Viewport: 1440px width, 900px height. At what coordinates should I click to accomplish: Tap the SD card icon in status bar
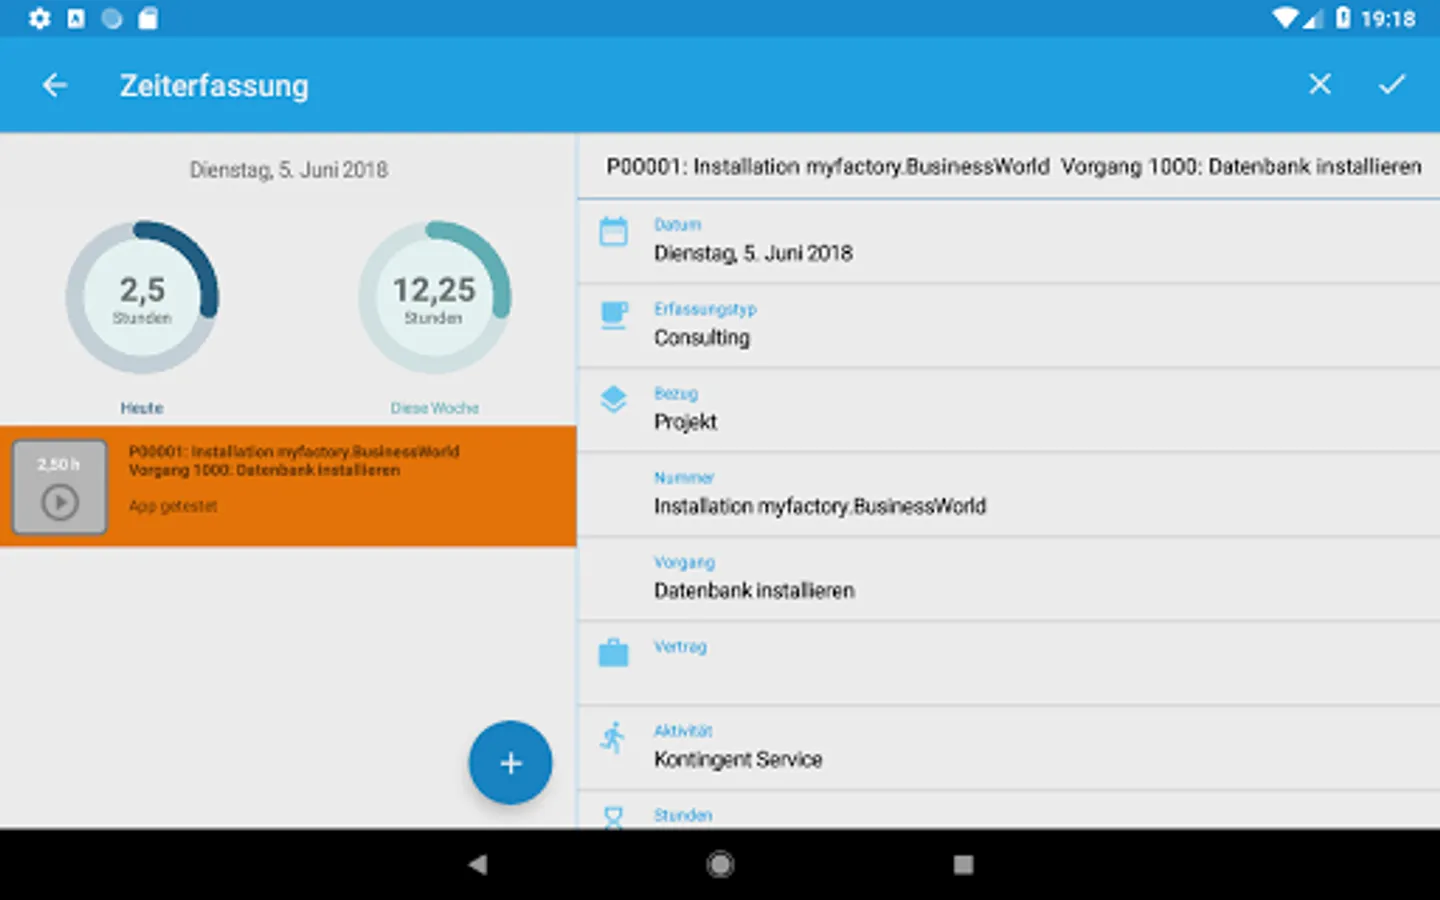coord(148,18)
